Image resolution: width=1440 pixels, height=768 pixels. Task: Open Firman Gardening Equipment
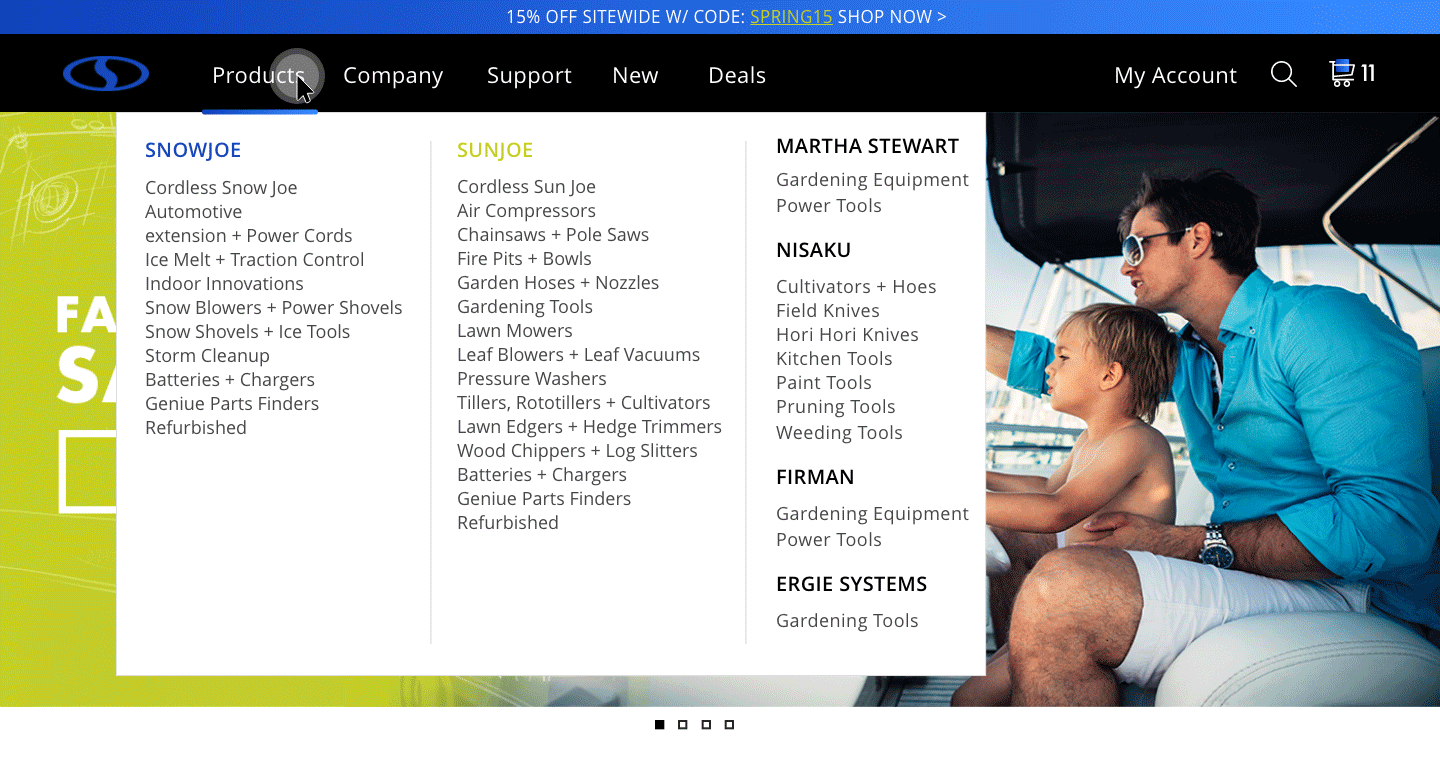(872, 514)
